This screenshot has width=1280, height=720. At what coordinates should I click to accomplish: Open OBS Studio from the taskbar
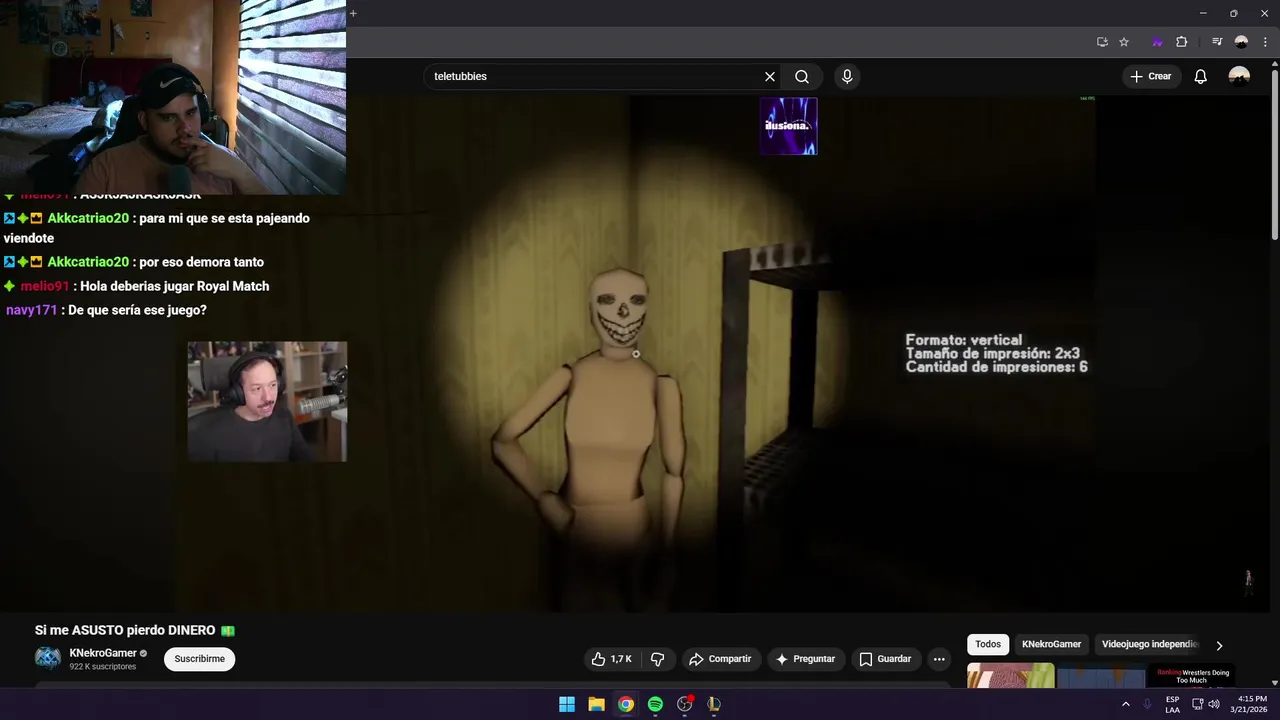coord(685,704)
